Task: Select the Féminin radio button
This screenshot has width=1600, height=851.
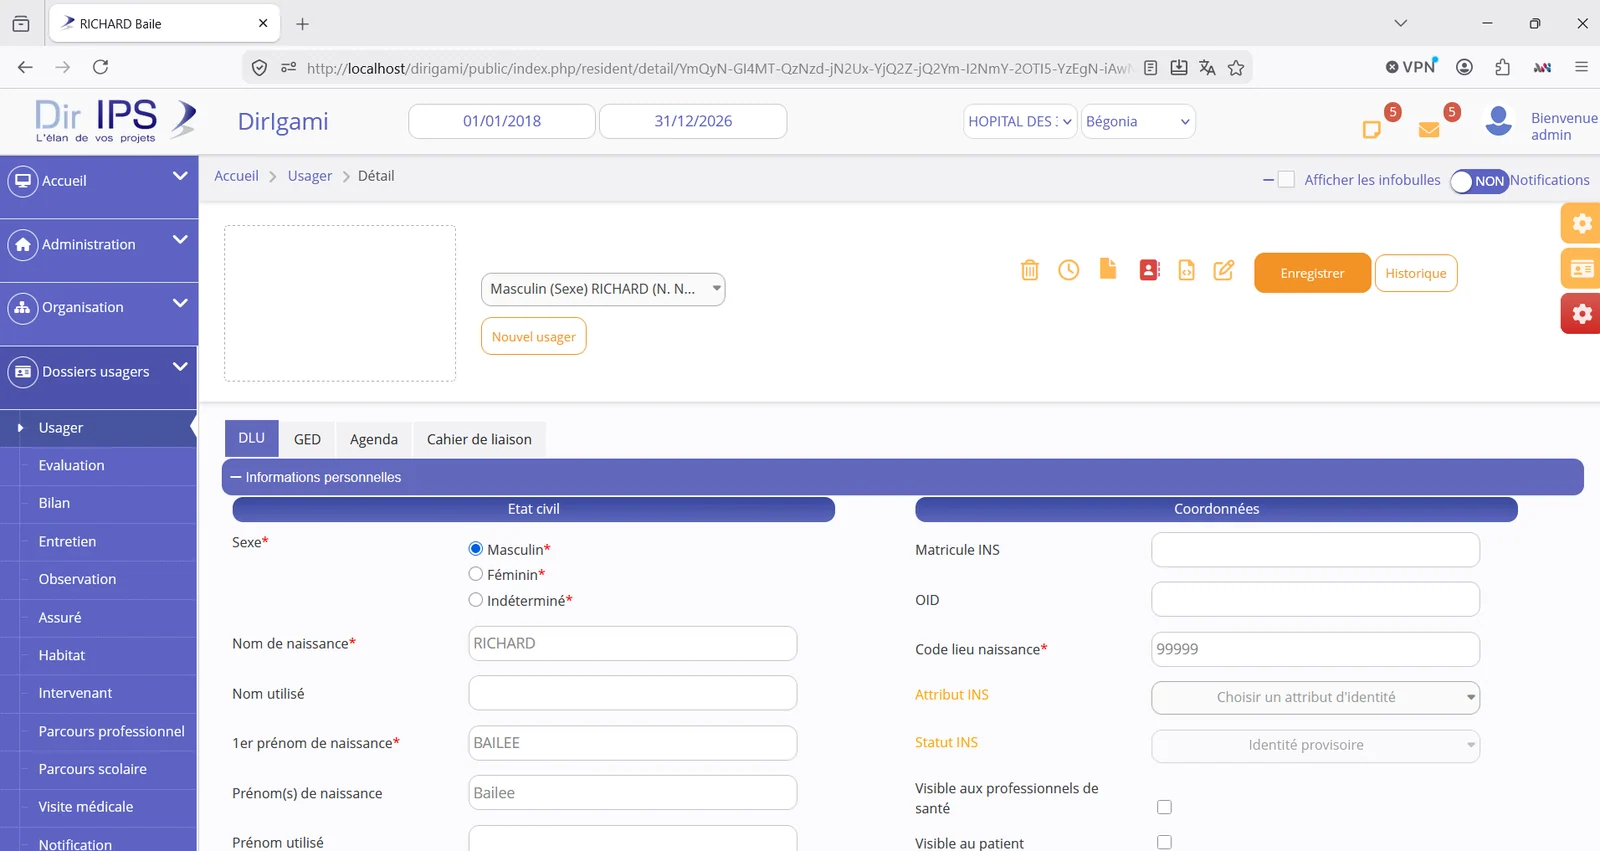Action: click(x=476, y=574)
